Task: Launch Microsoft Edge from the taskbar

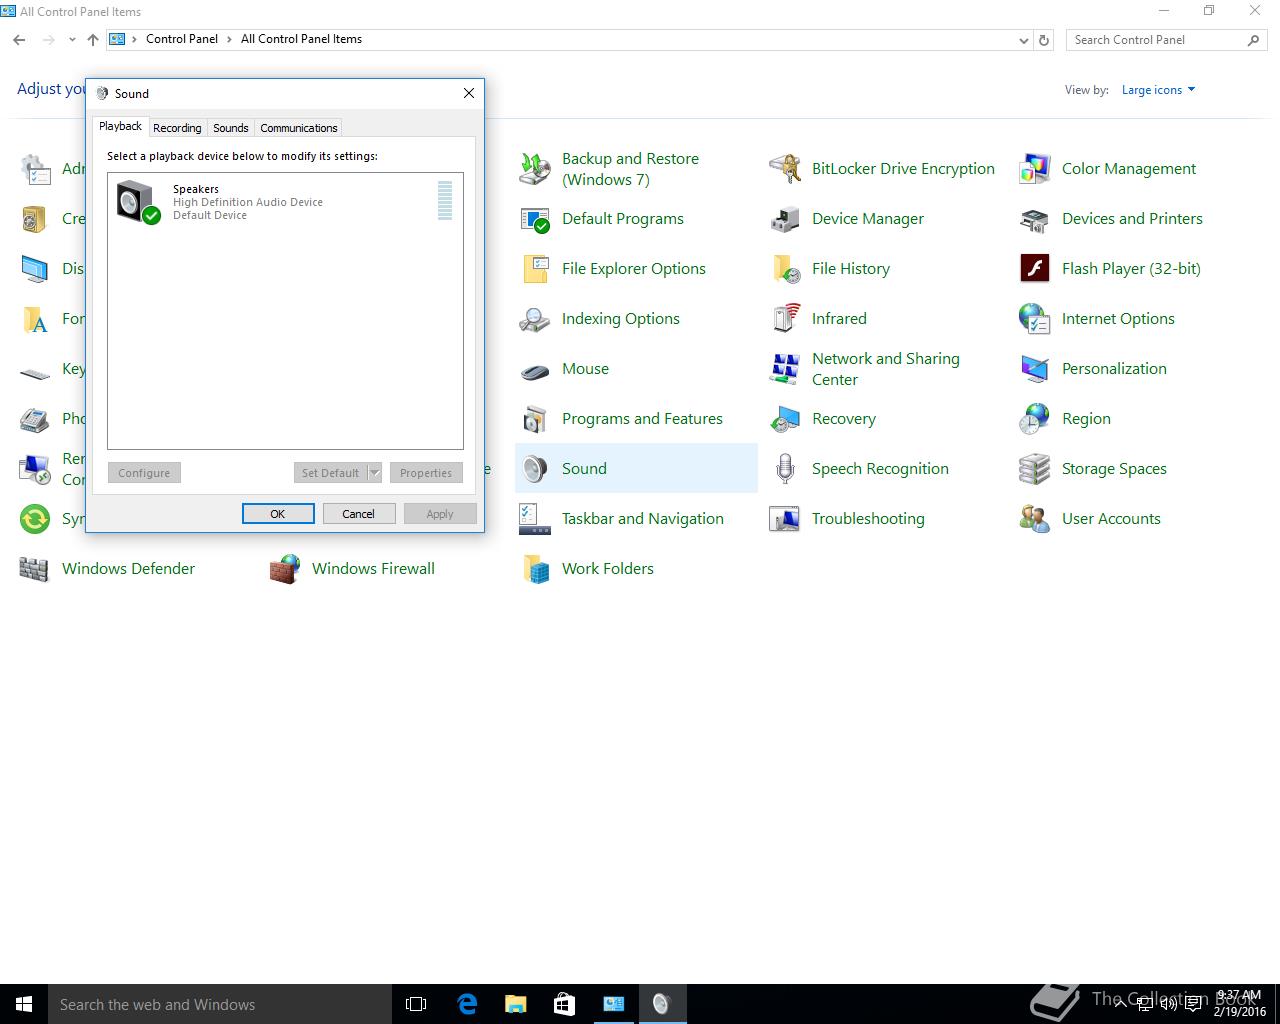Action: coord(466,1004)
